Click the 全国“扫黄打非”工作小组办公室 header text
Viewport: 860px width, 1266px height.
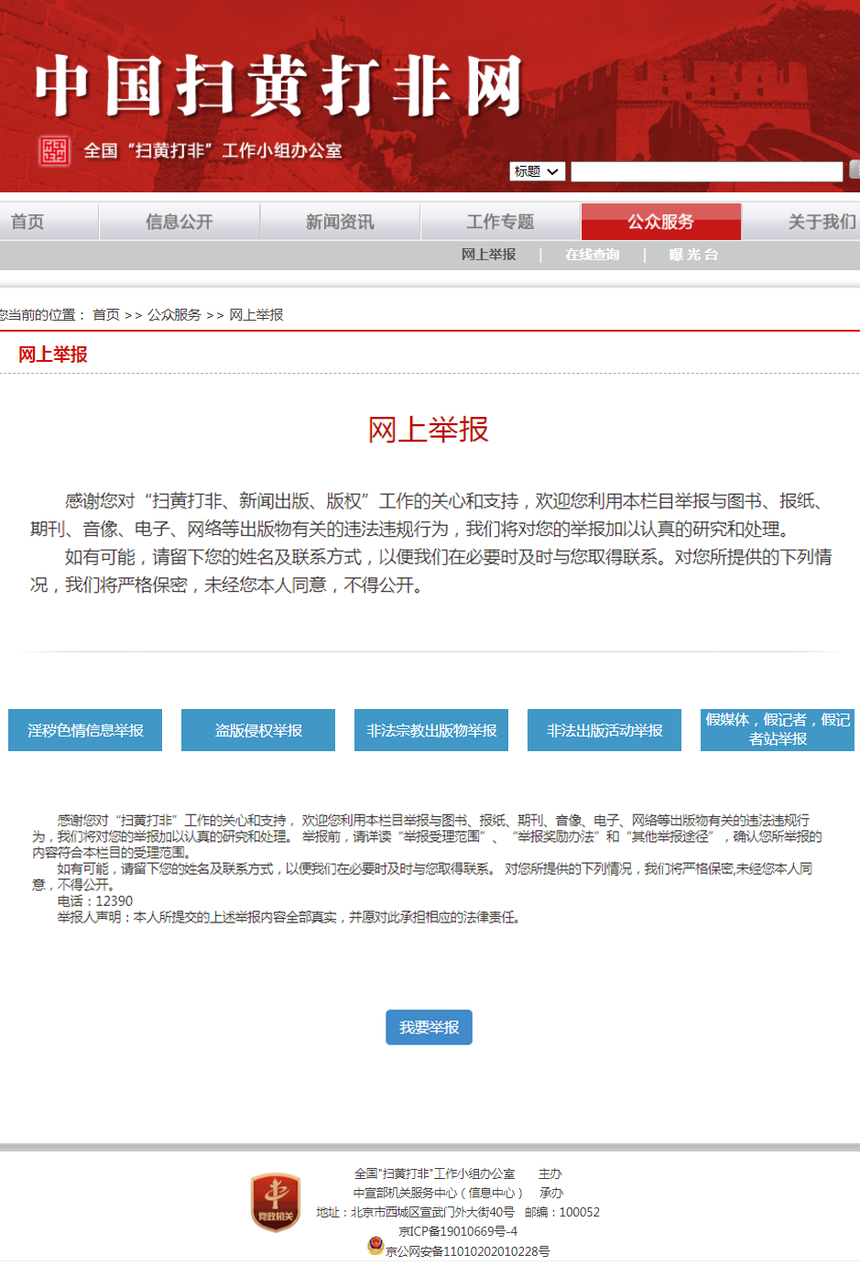213,151
